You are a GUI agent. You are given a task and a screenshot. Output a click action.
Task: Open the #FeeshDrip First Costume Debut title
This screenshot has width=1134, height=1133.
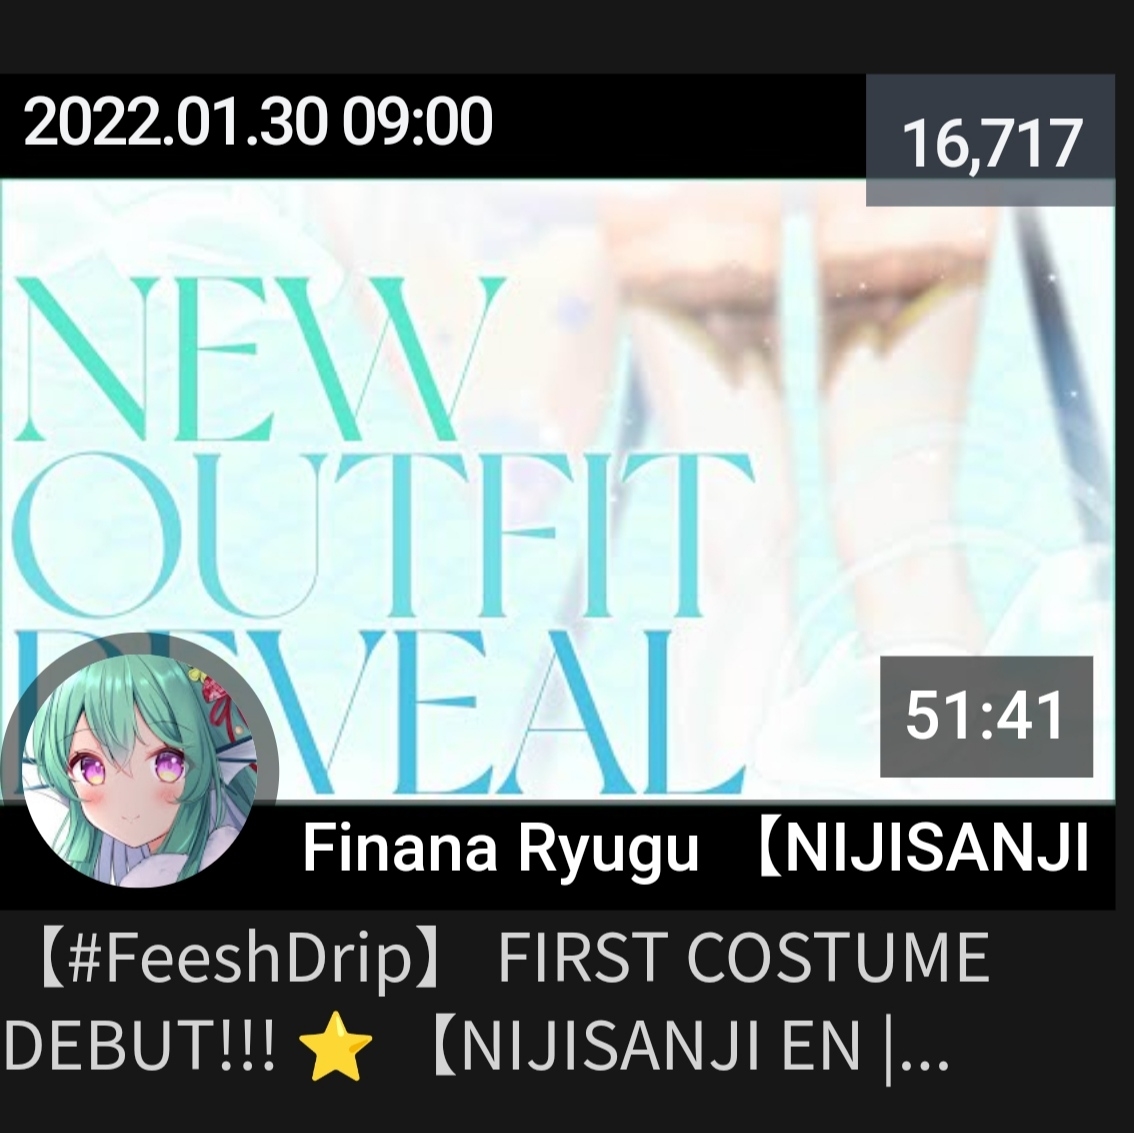tap(496, 1003)
